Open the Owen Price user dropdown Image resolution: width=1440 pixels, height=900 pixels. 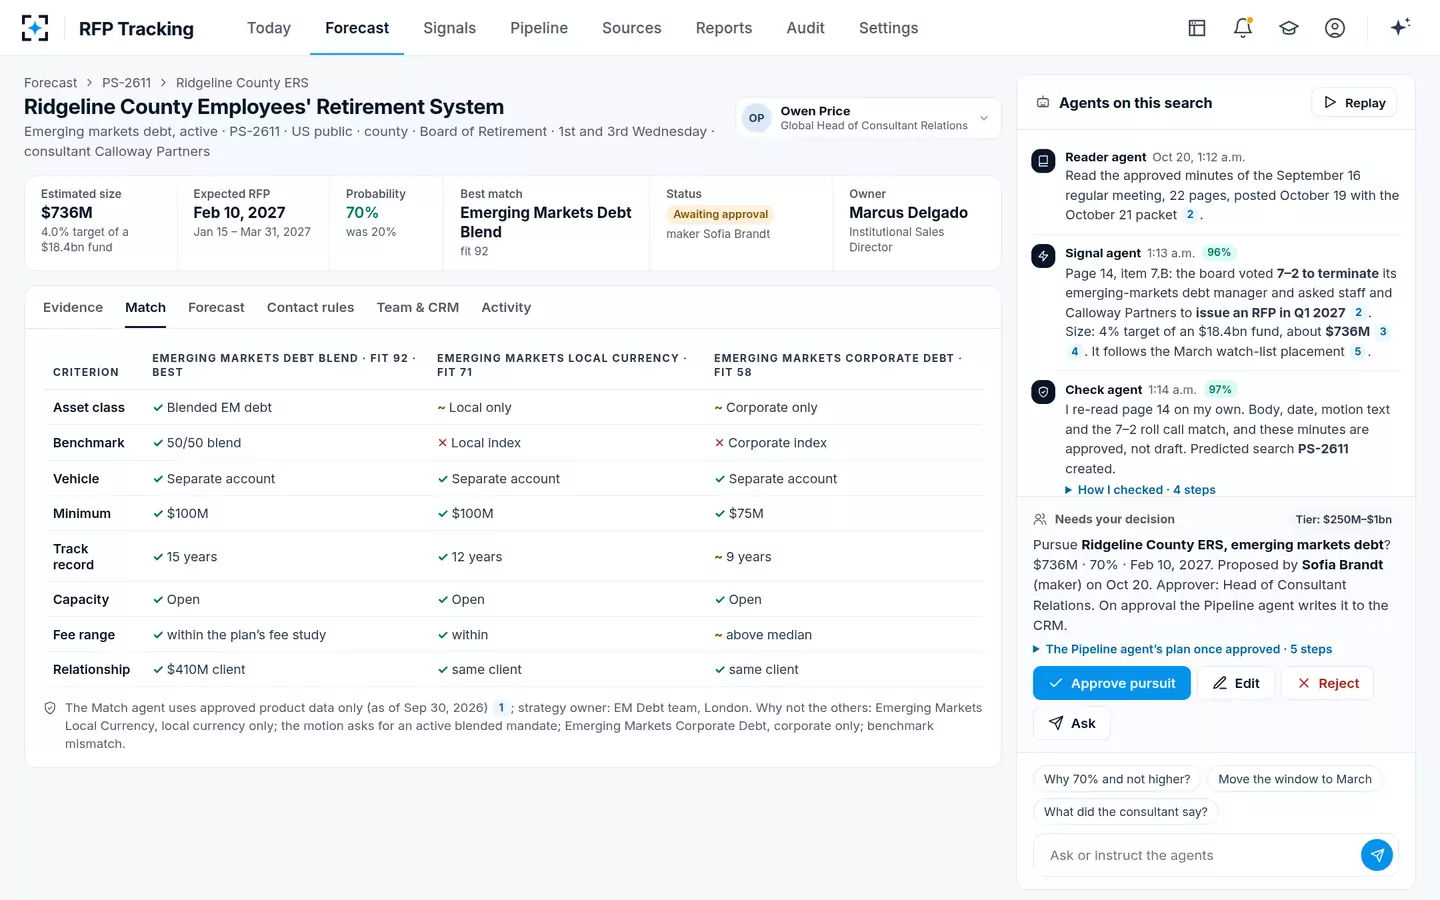(868, 118)
